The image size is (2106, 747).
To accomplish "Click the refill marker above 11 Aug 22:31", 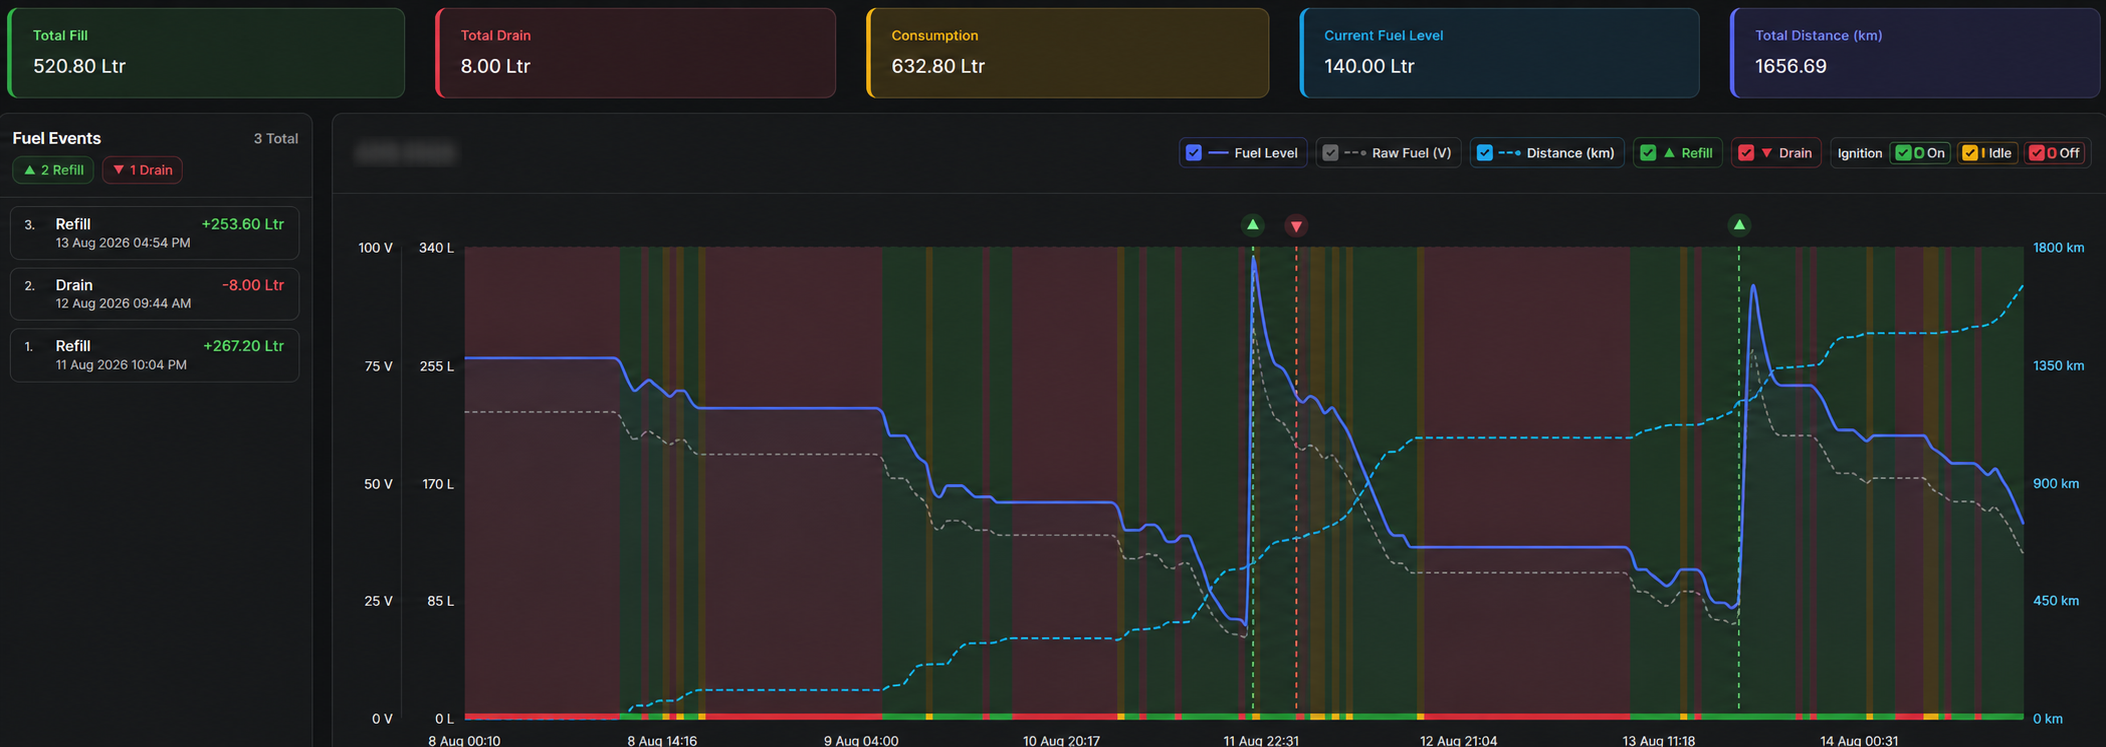I will click(1252, 225).
